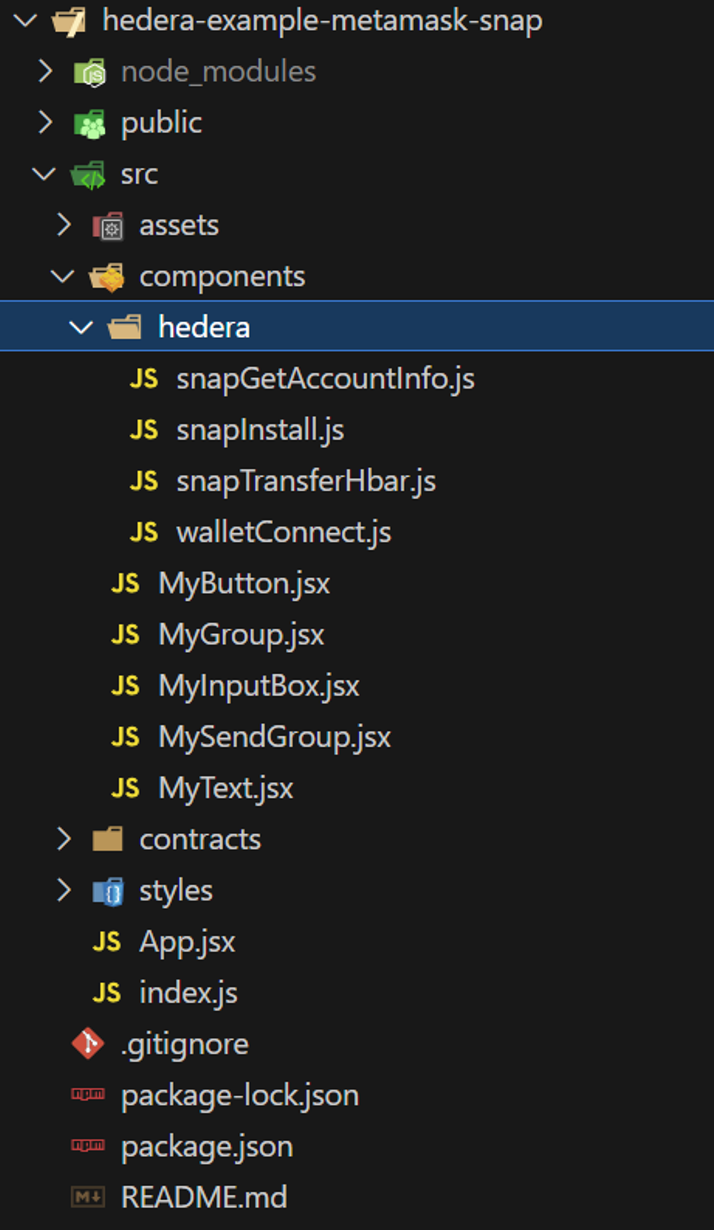
Task: Open the MyButton.jsx file
Action: [x=244, y=583]
